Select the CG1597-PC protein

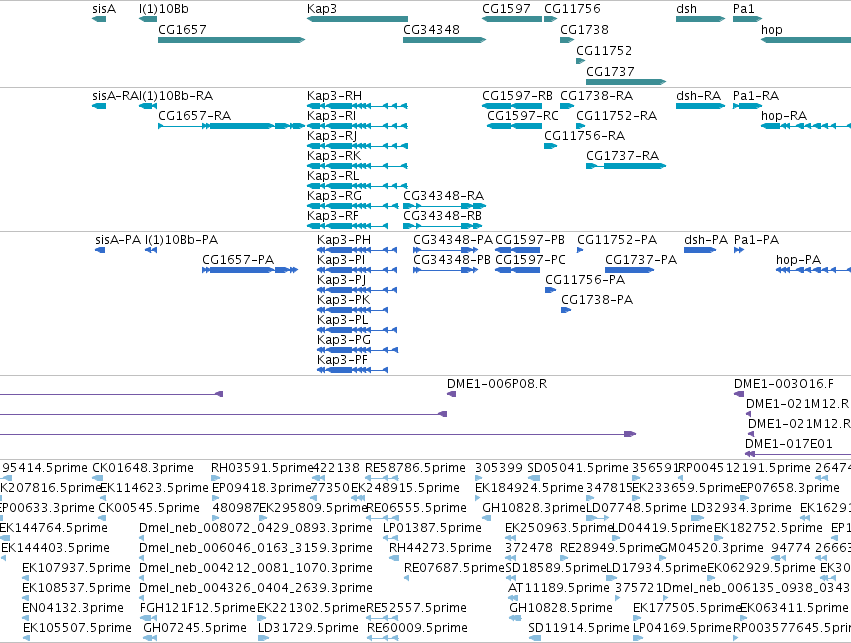(x=518, y=270)
